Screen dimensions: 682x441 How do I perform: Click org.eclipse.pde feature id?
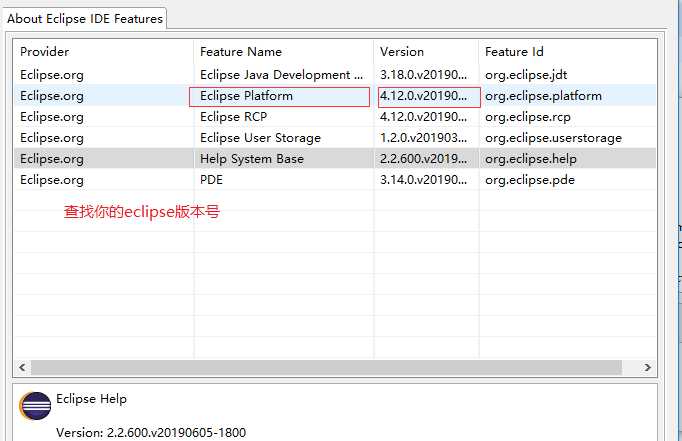pyautogui.click(x=530, y=180)
